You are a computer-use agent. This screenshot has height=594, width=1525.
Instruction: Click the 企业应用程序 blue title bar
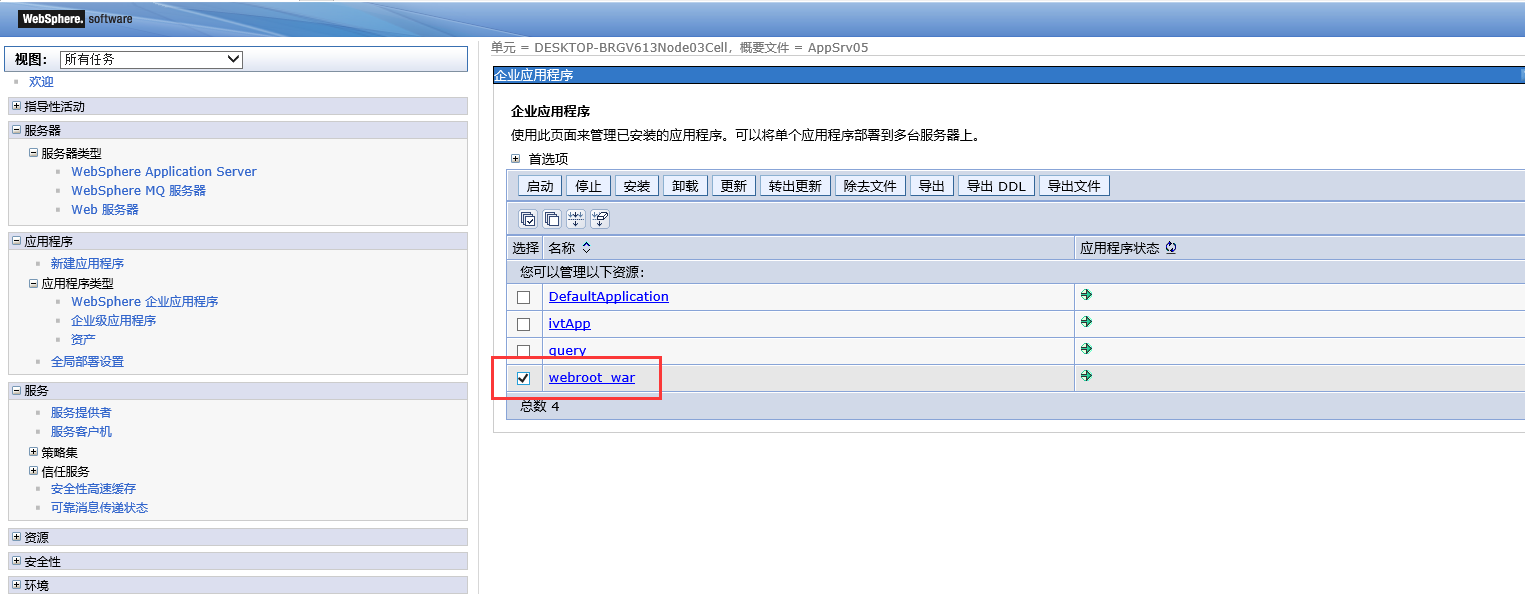pos(1009,75)
